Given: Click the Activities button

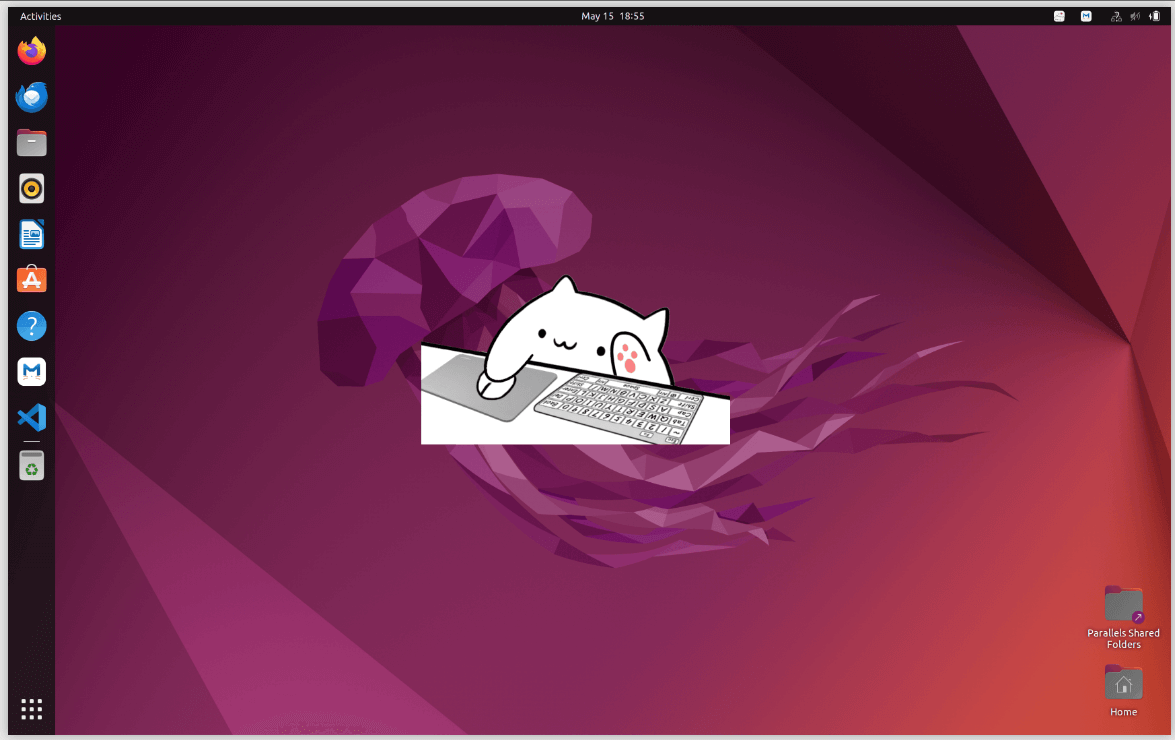Looking at the screenshot, I should [40, 16].
